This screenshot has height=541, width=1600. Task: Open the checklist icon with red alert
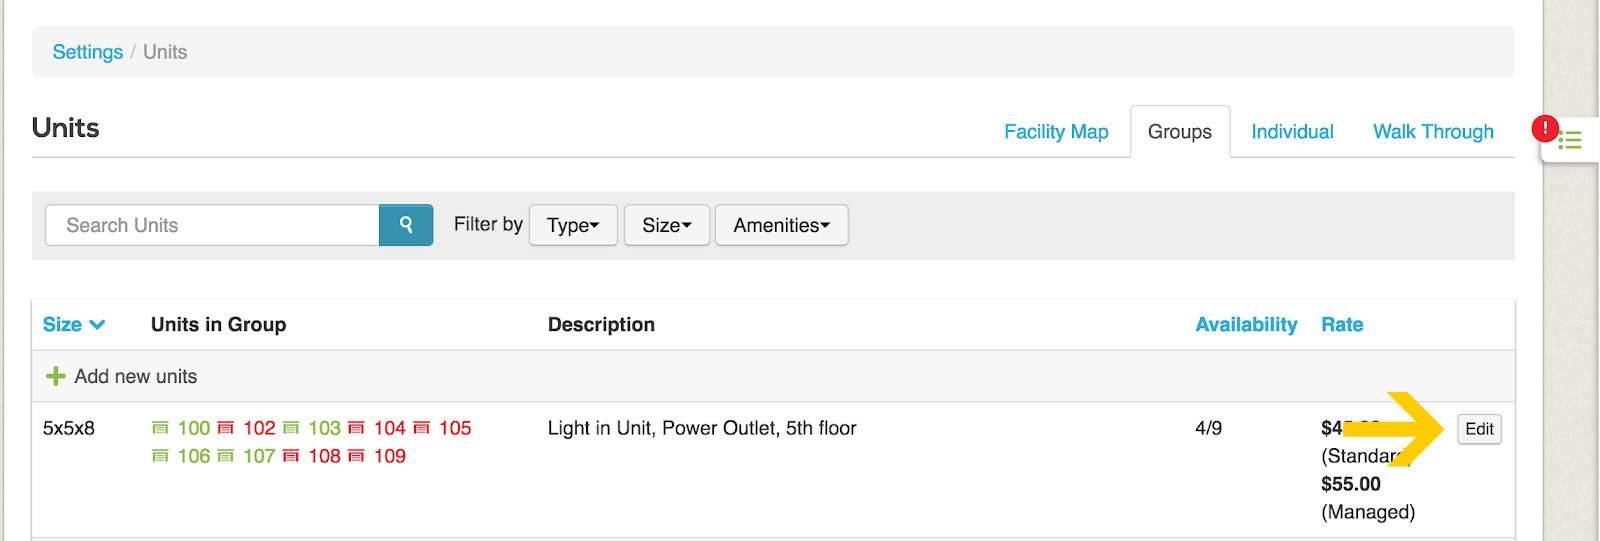pyautogui.click(x=1568, y=138)
